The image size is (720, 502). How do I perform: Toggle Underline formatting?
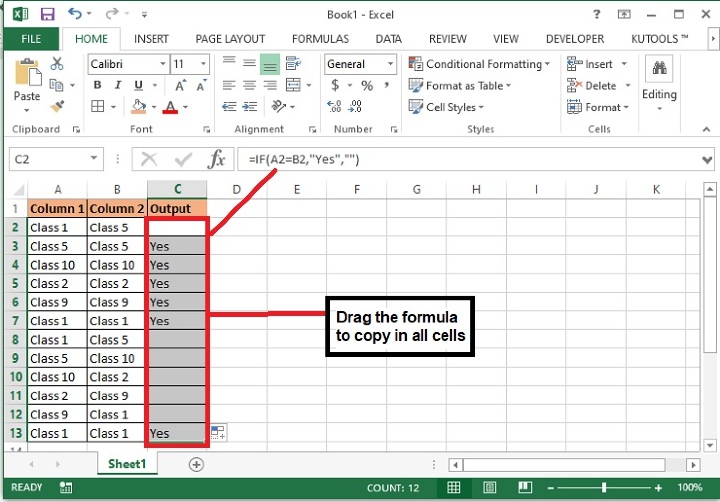click(138, 85)
